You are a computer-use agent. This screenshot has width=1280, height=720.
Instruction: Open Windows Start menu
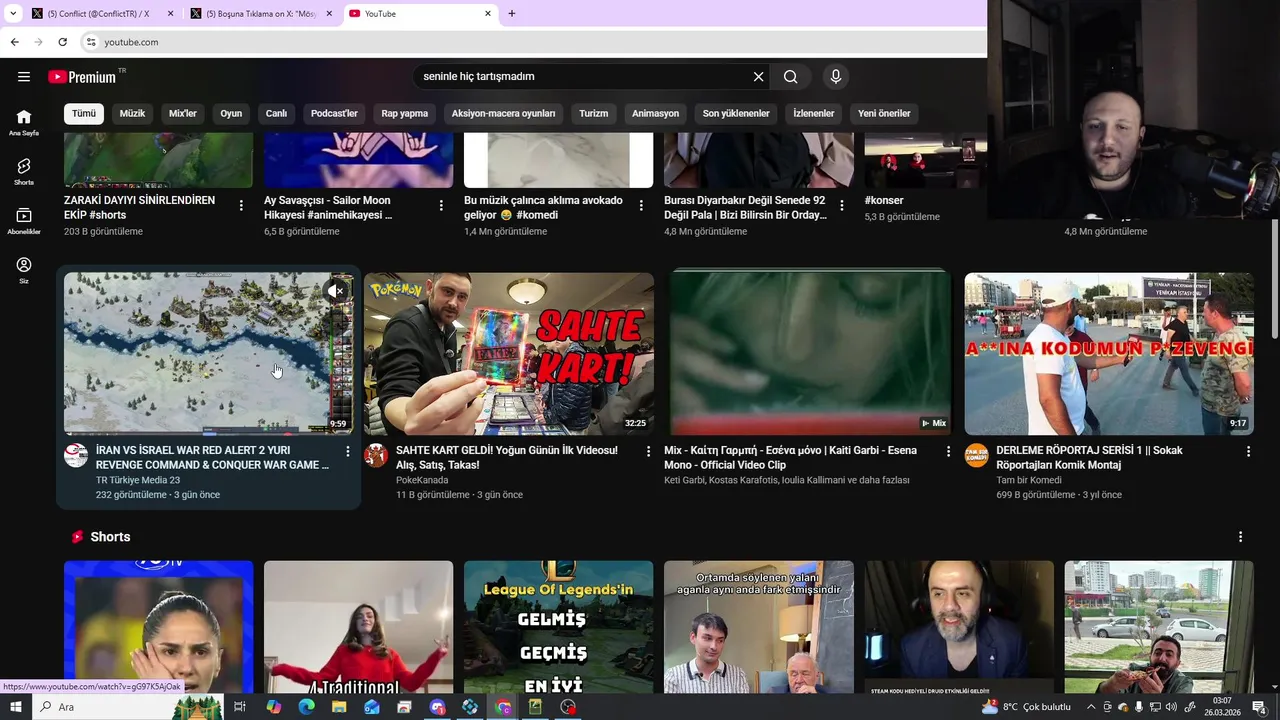click(x=16, y=707)
